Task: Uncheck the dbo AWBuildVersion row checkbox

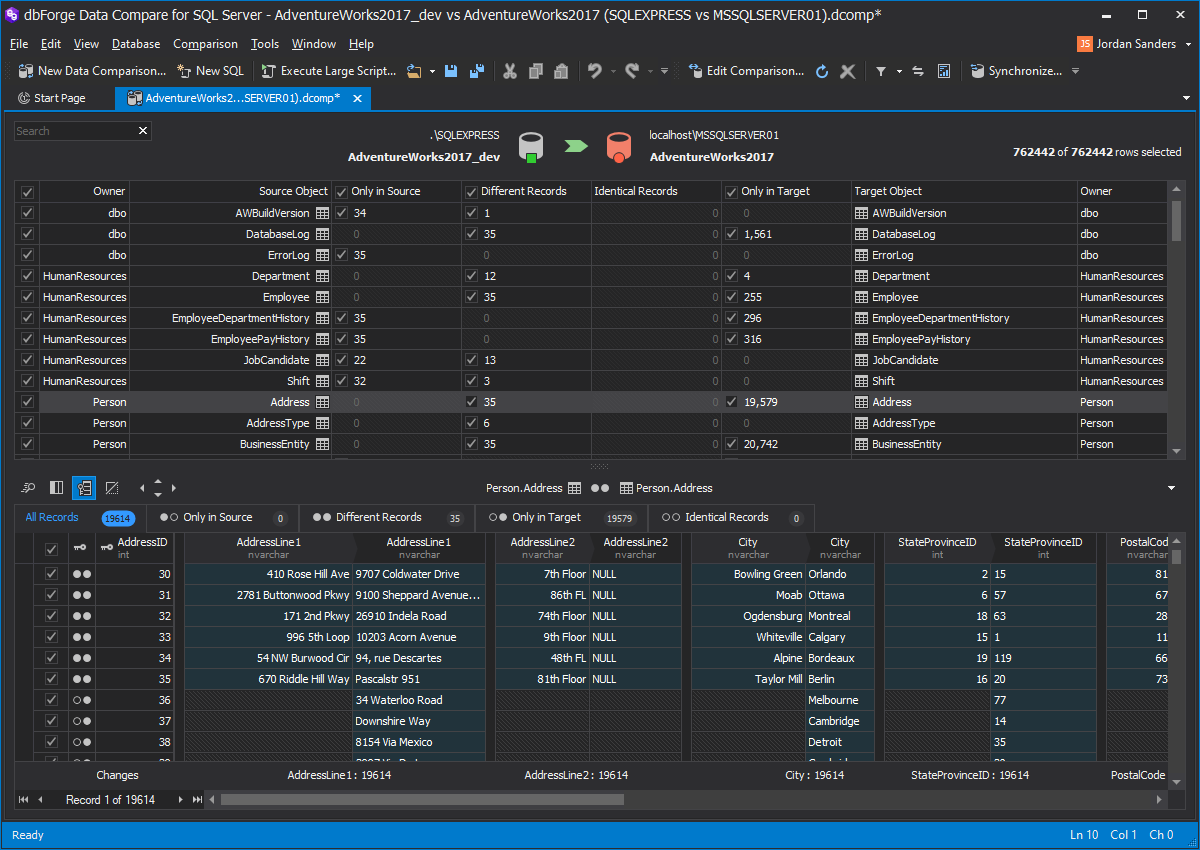Action: 27,213
